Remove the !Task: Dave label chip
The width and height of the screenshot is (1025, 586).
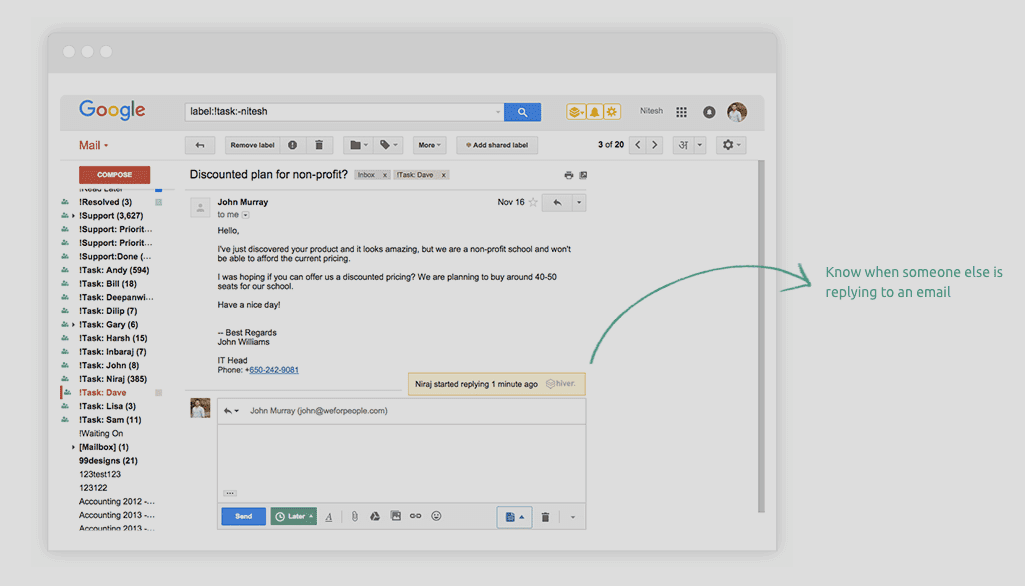(443, 175)
